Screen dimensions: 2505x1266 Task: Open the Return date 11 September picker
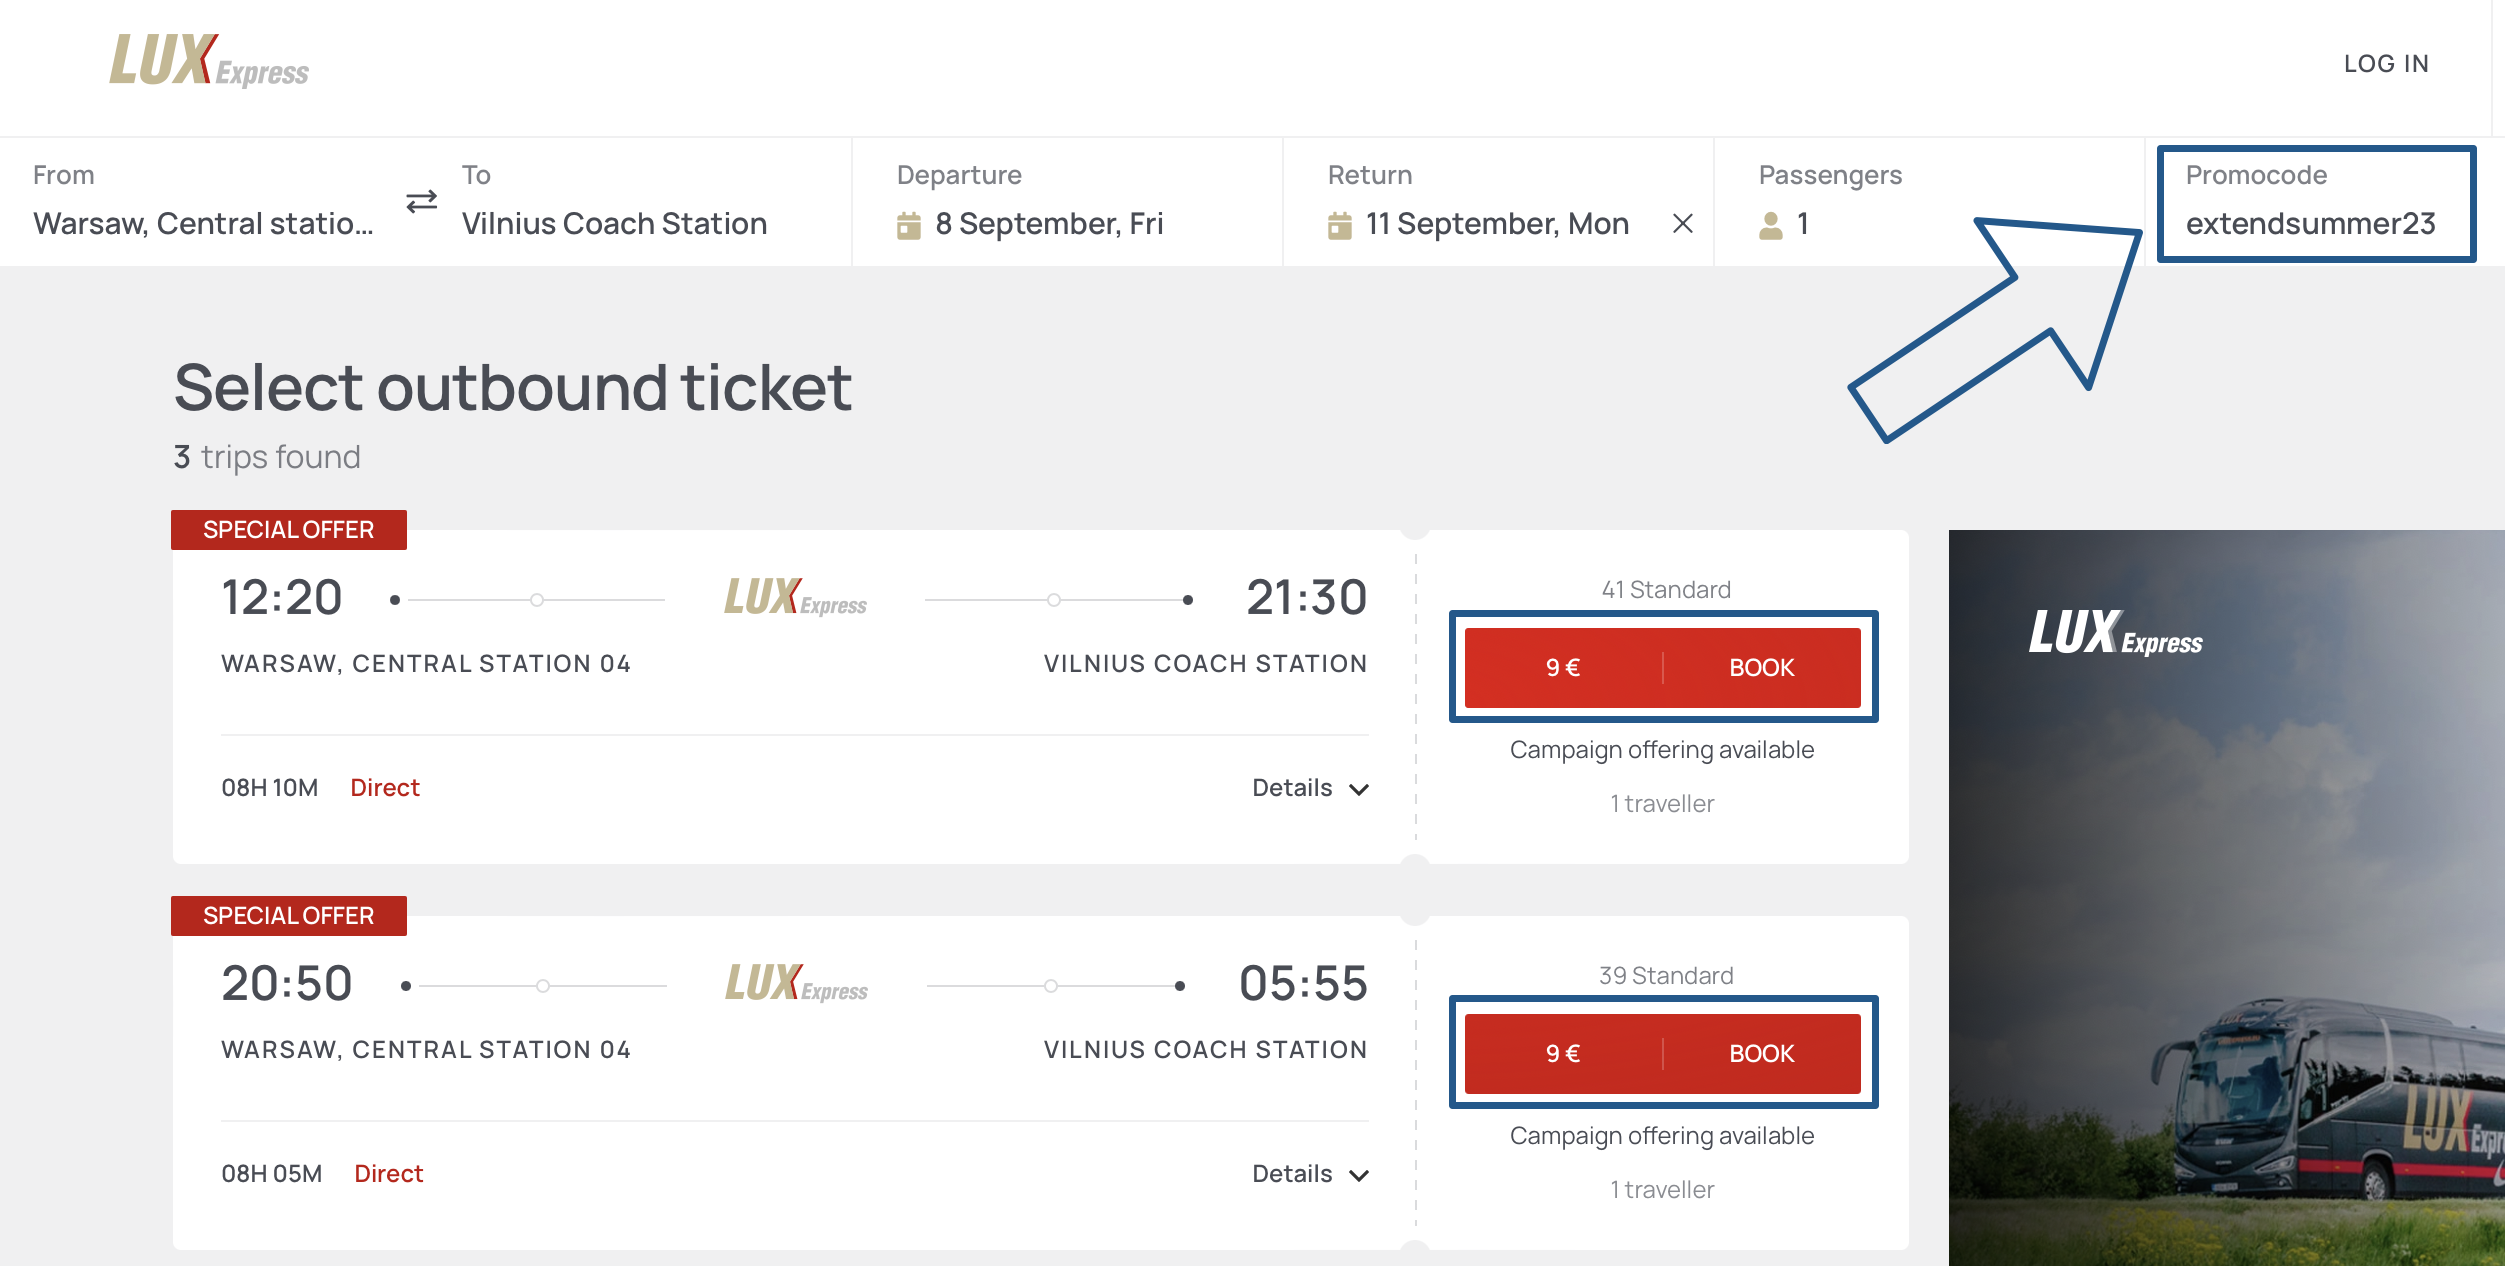[1497, 223]
